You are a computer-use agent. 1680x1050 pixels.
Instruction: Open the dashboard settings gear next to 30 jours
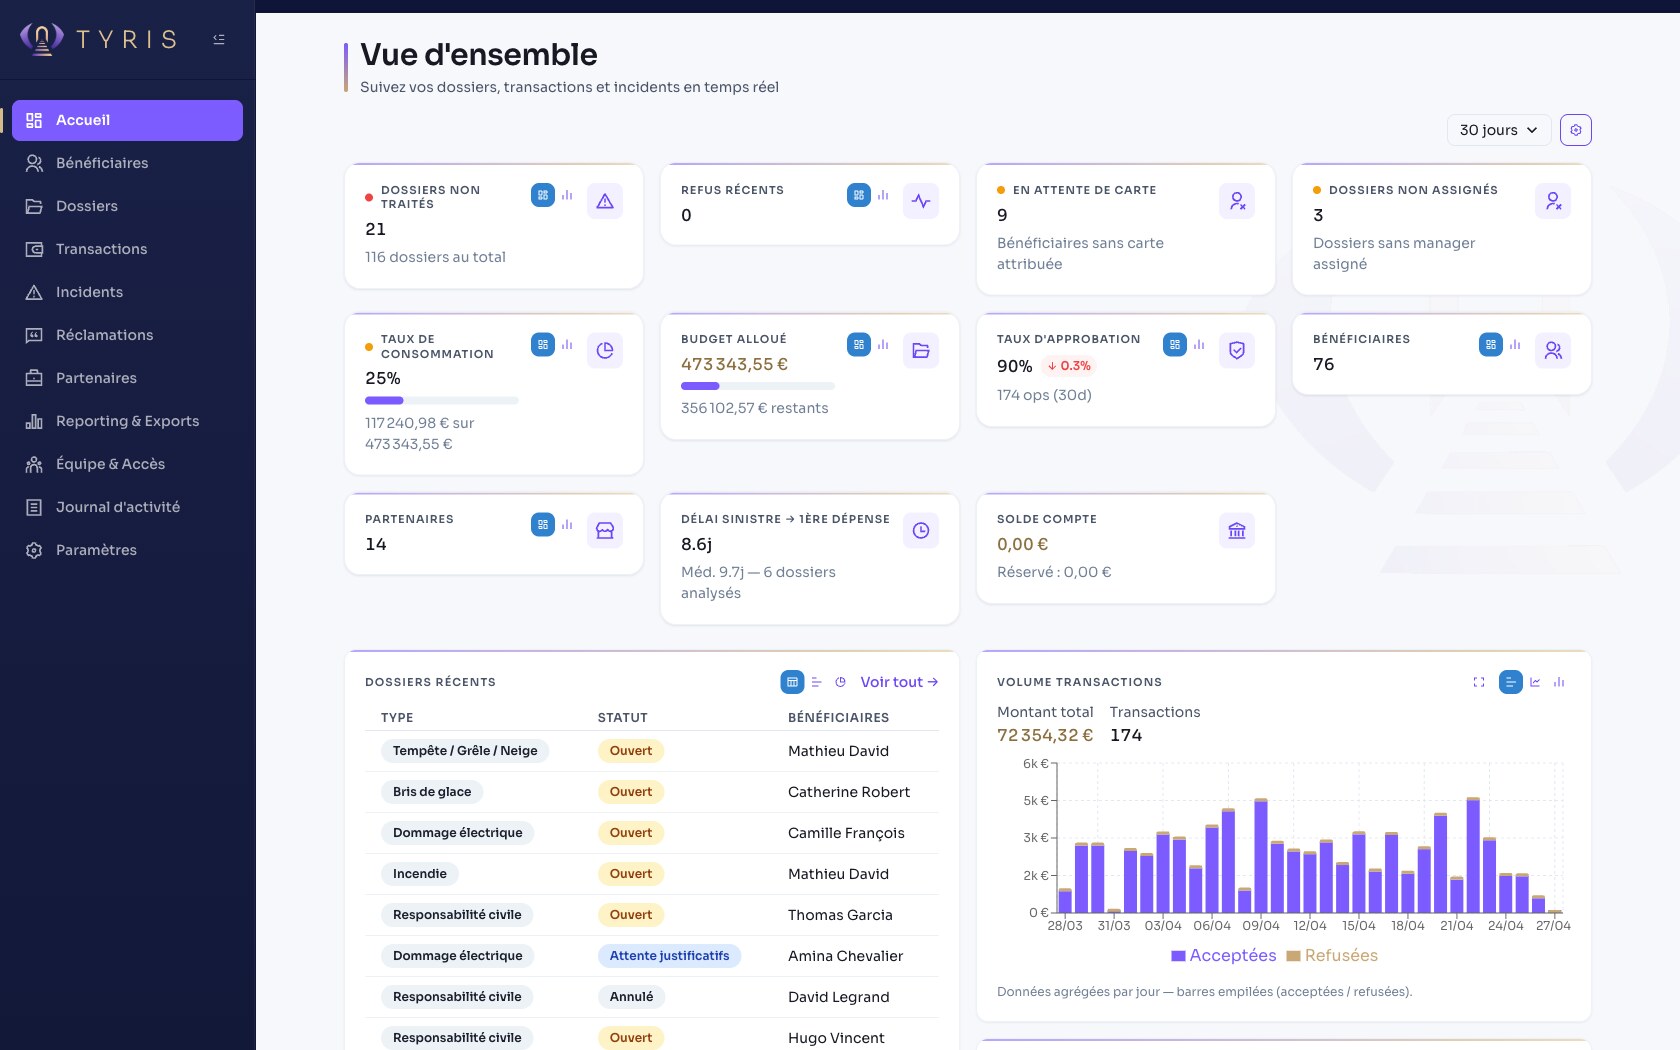[x=1576, y=129]
